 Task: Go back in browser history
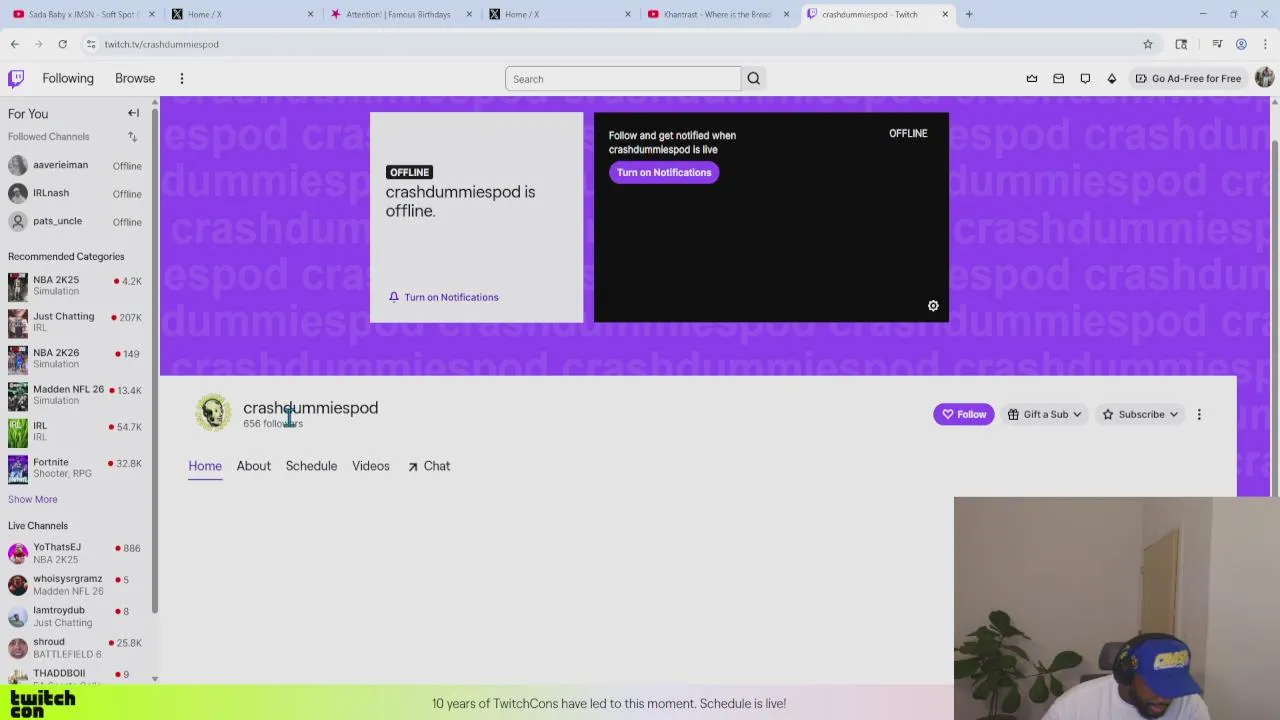tap(14, 44)
